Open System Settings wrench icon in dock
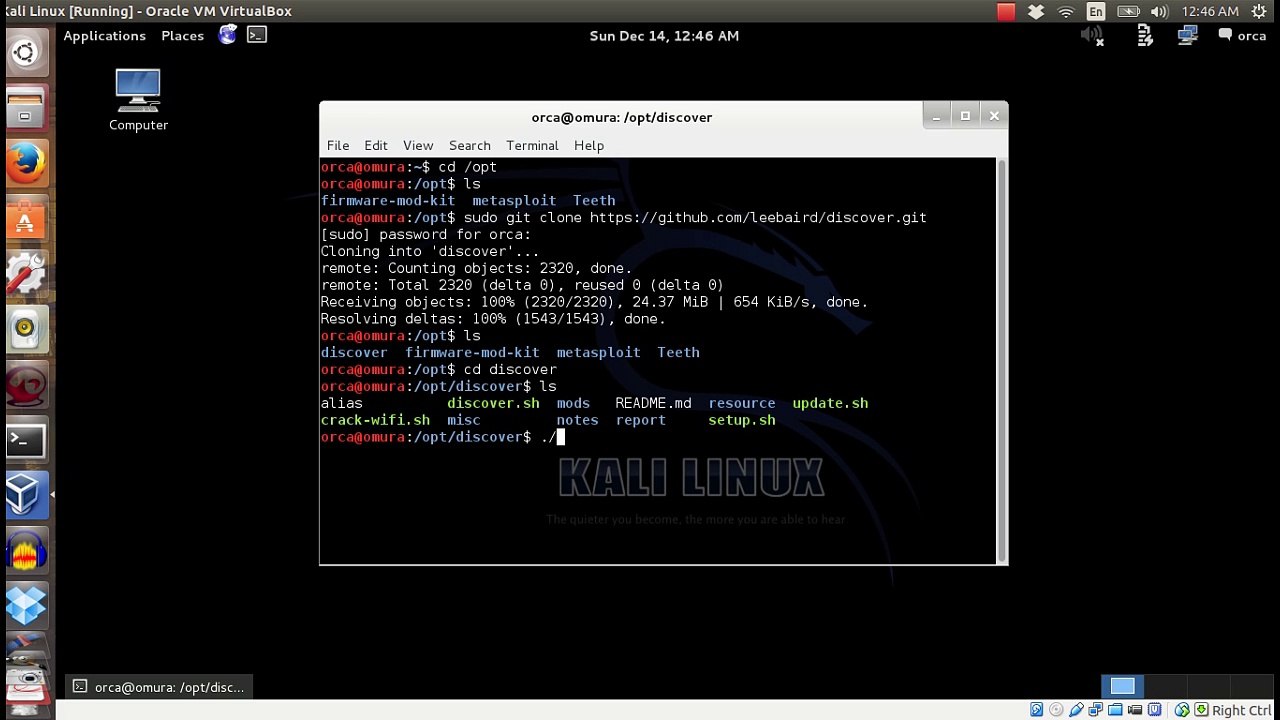This screenshot has height=720, width=1280. coord(25,273)
